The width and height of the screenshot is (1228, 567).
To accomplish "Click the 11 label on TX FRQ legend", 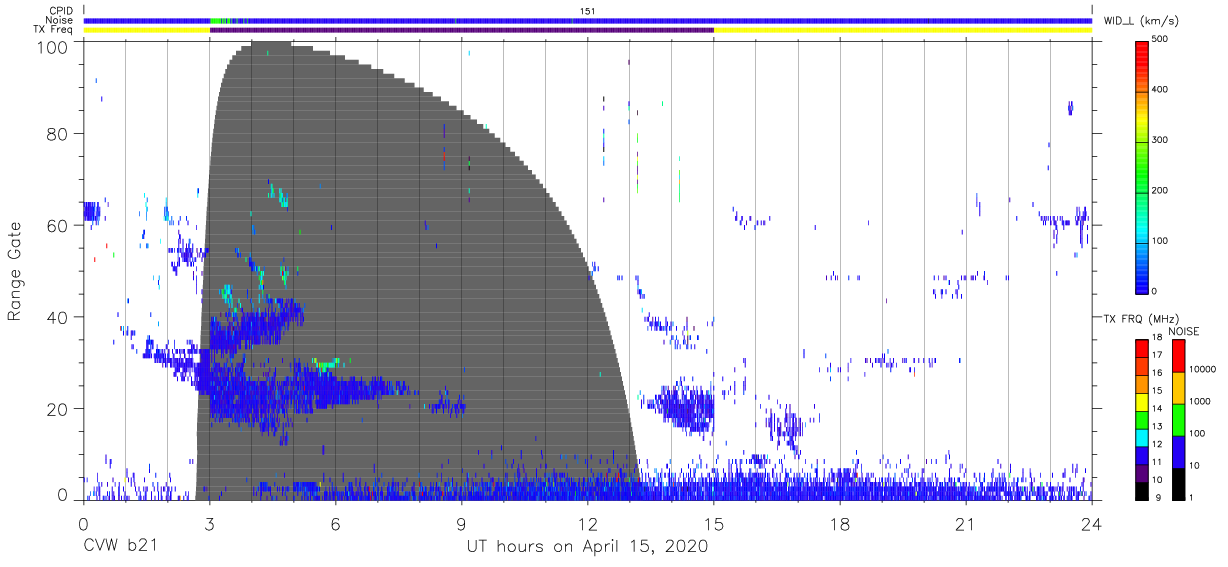I will pyautogui.click(x=1157, y=462).
